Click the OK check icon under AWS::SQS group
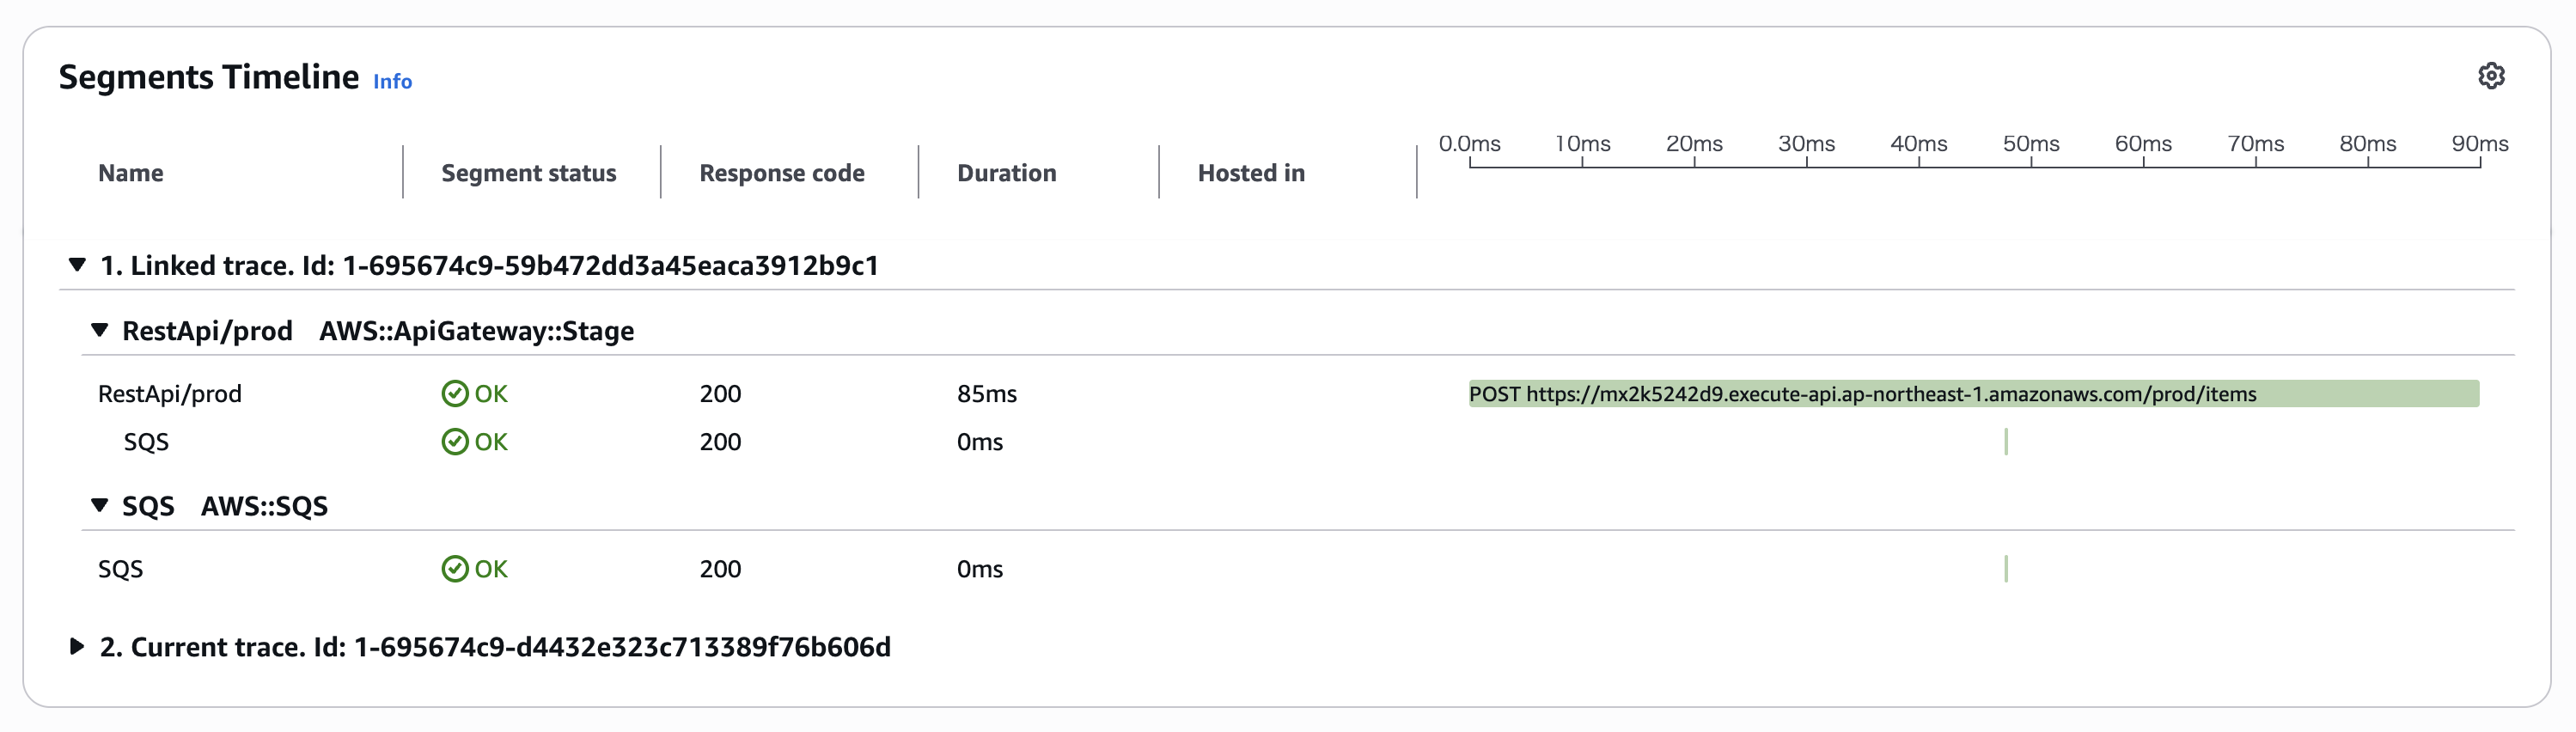Viewport: 2576px width, 732px height. (455, 569)
